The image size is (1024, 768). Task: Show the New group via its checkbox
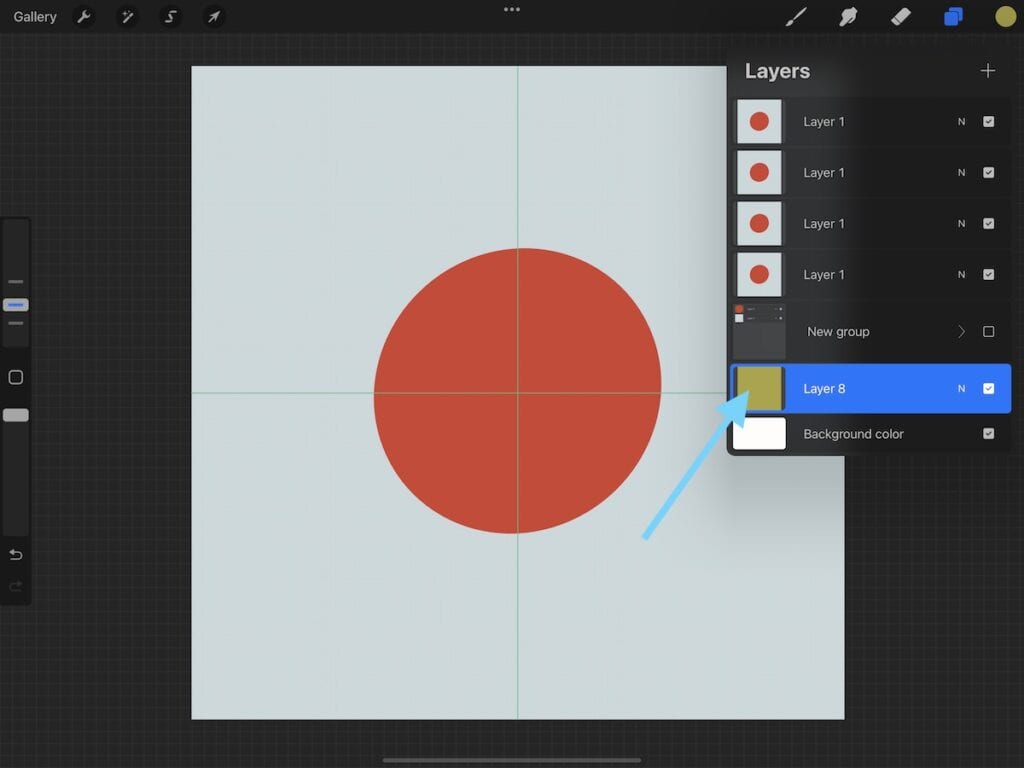click(x=988, y=332)
